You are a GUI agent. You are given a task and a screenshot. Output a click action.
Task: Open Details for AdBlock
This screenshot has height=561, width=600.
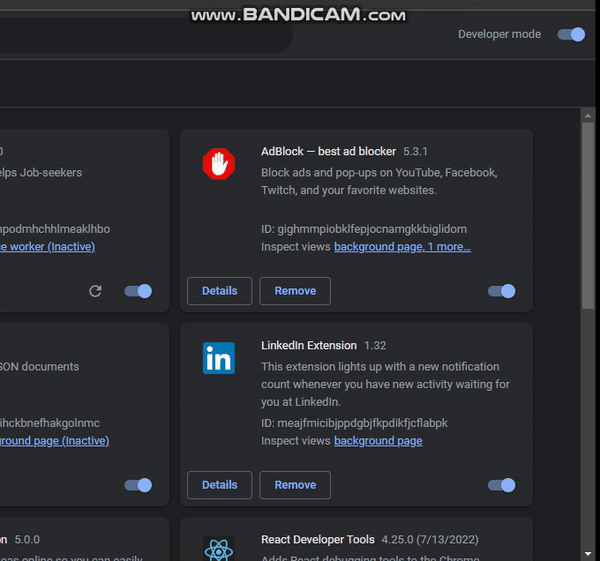219,291
